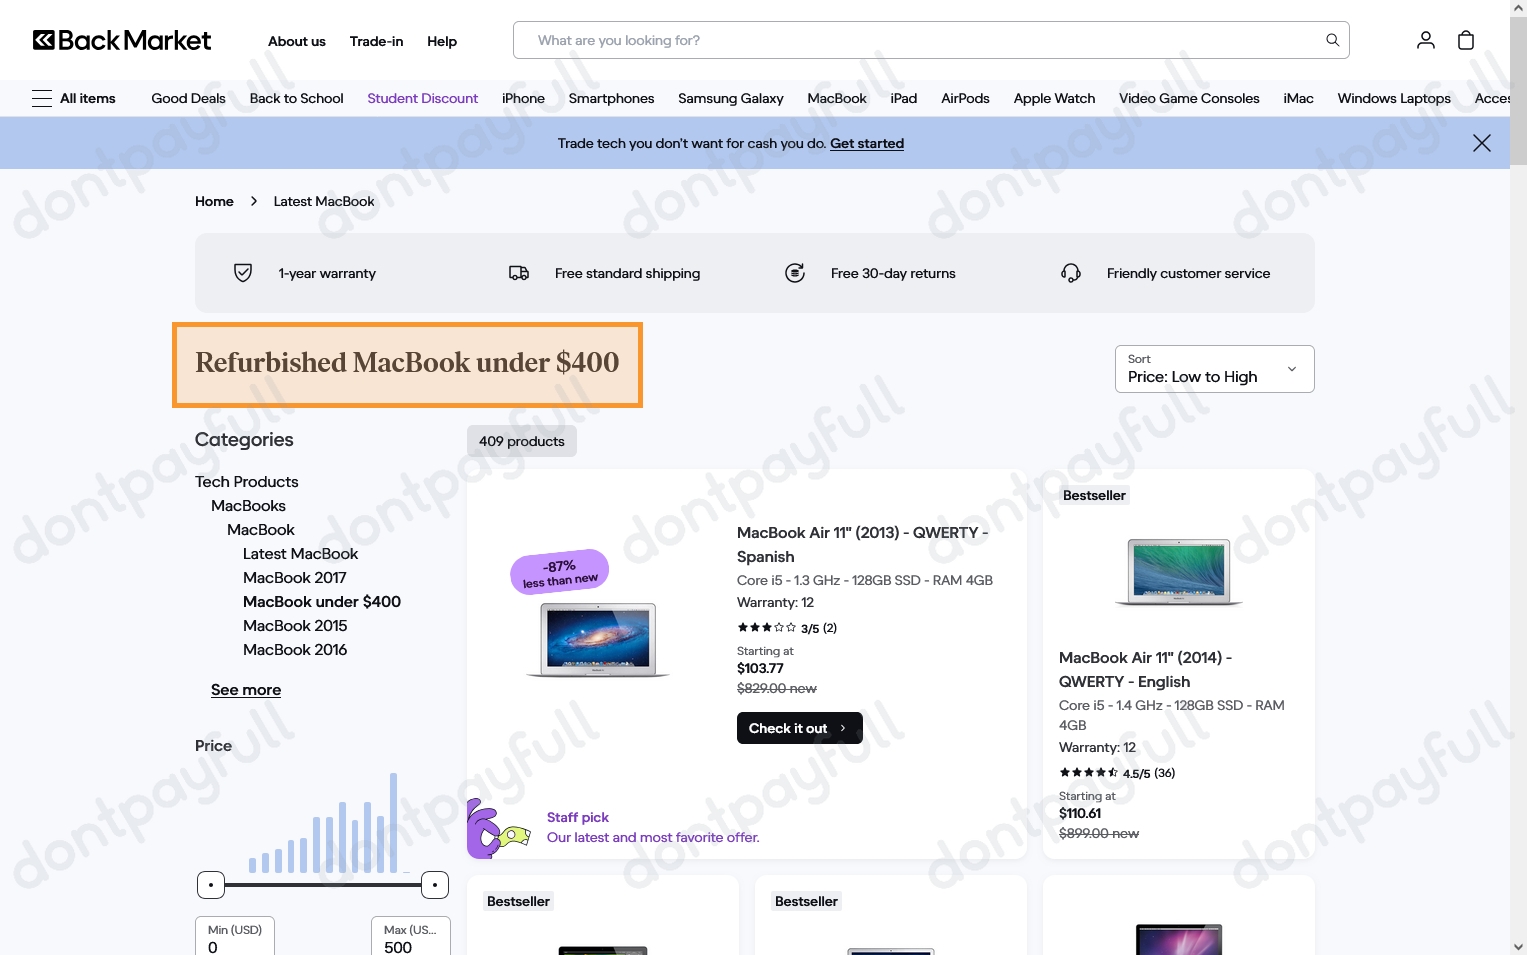The image size is (1527, 955).
Task: Click the breadcrumb chevron after Home
Action: 254,201
